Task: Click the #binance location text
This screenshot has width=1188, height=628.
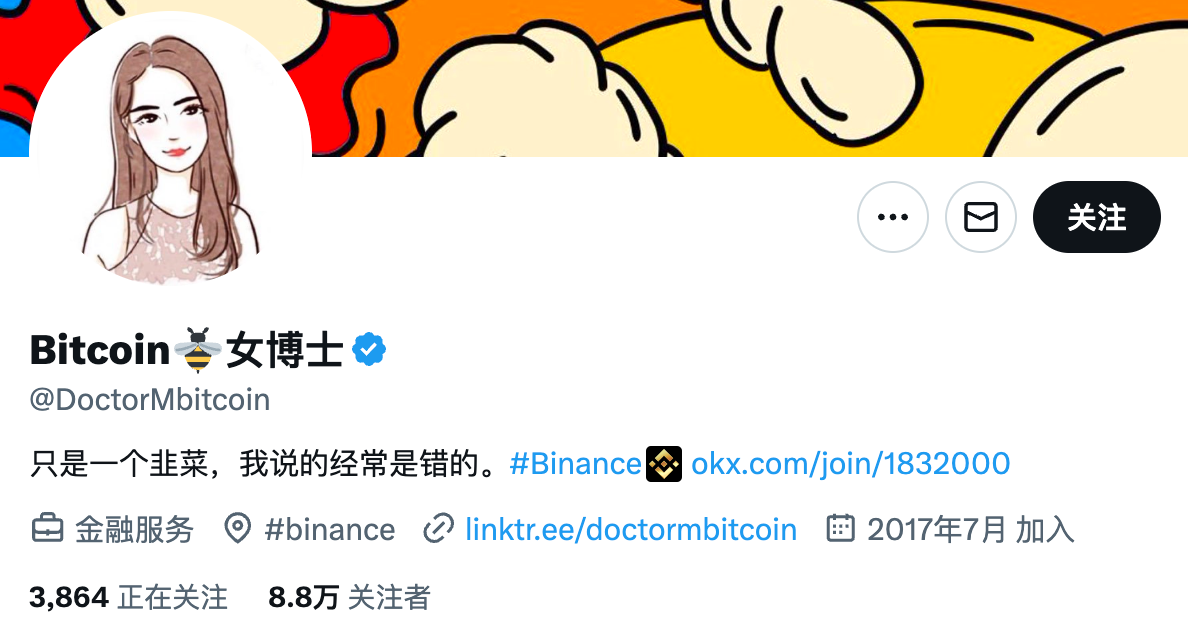Action: (x=330, y=530)
